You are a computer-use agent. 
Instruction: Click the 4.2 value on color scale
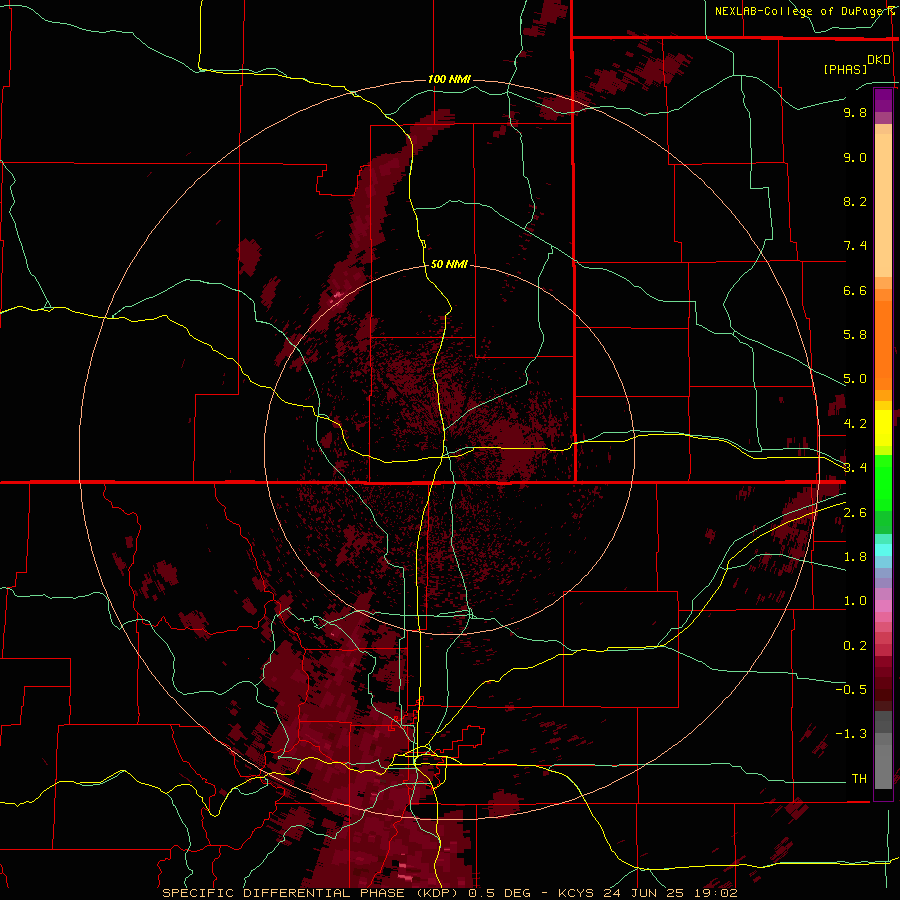coord(855,424)
